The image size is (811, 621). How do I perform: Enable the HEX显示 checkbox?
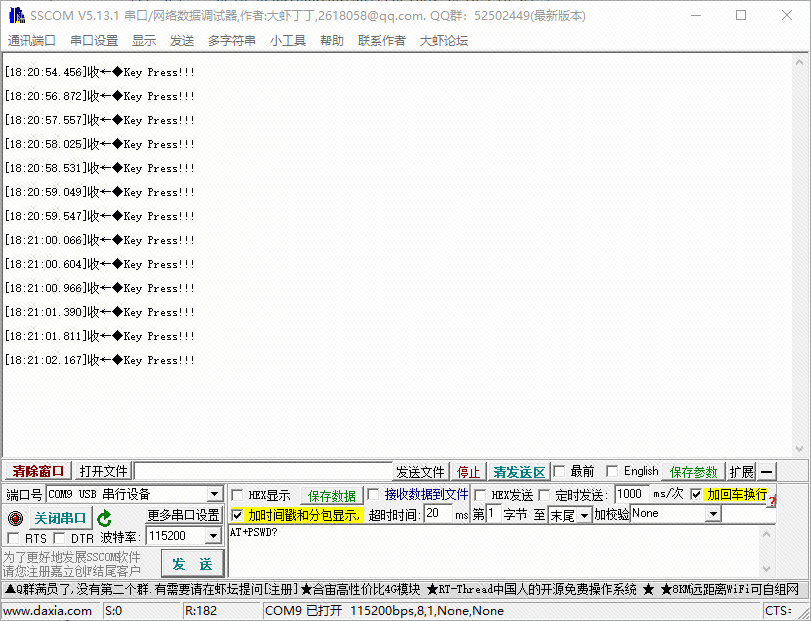[x=237, y=495]
